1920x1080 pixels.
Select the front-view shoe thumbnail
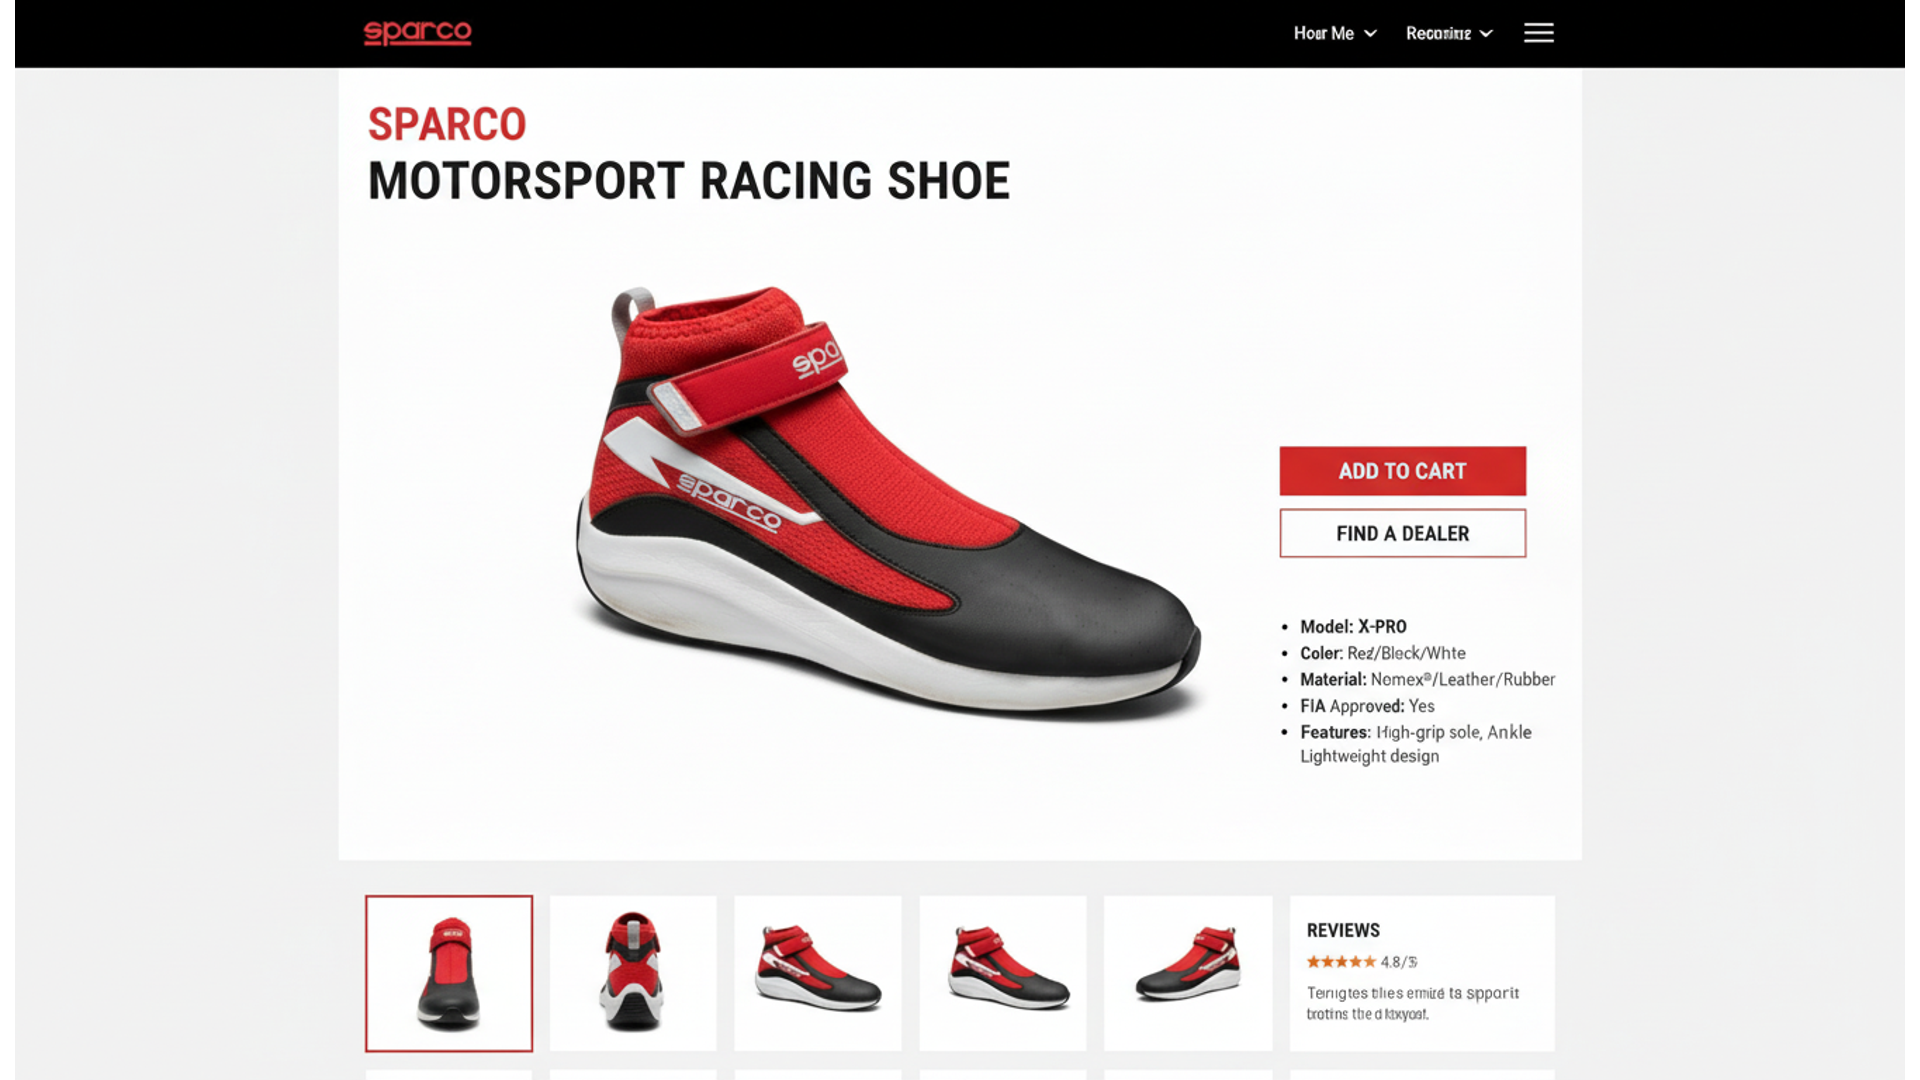click(449, 973)
